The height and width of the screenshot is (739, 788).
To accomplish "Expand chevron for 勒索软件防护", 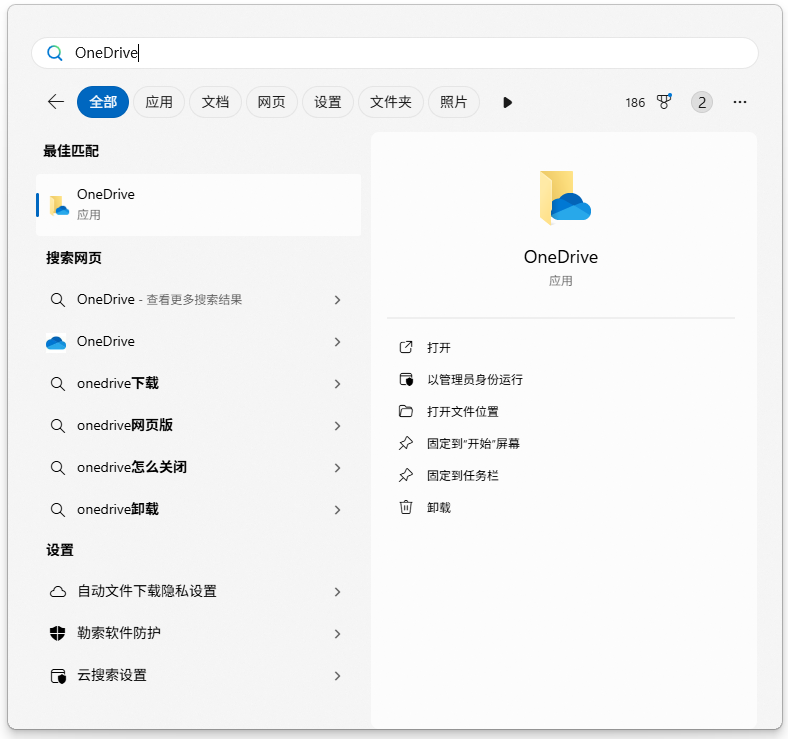I will pos(338,634).
